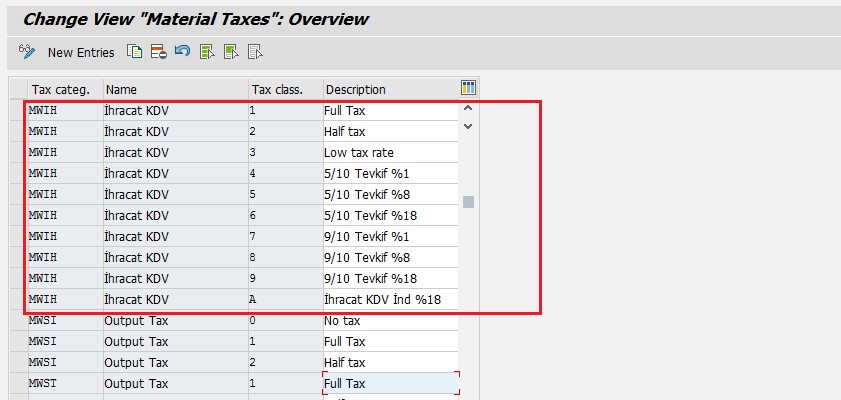Click the Delete entry icon
The height and width of the screenshot is (400, 841).
(x=158, y=52)
